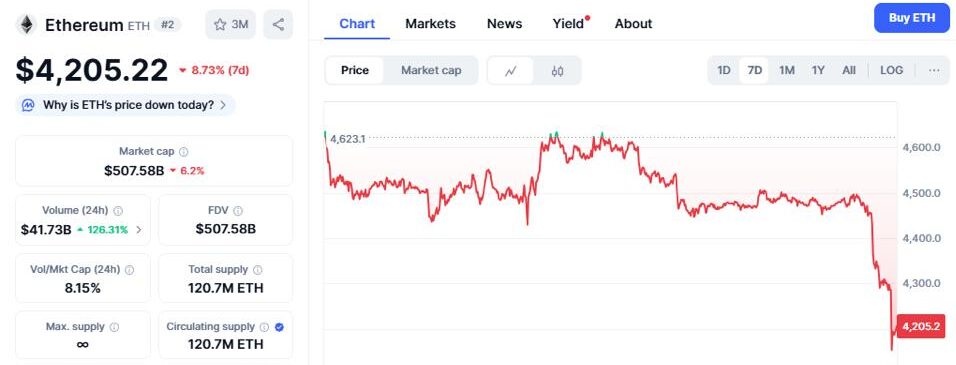Switch to candlestick chart icon
This screenshot has height=365, width=956.
pos(557,71)
